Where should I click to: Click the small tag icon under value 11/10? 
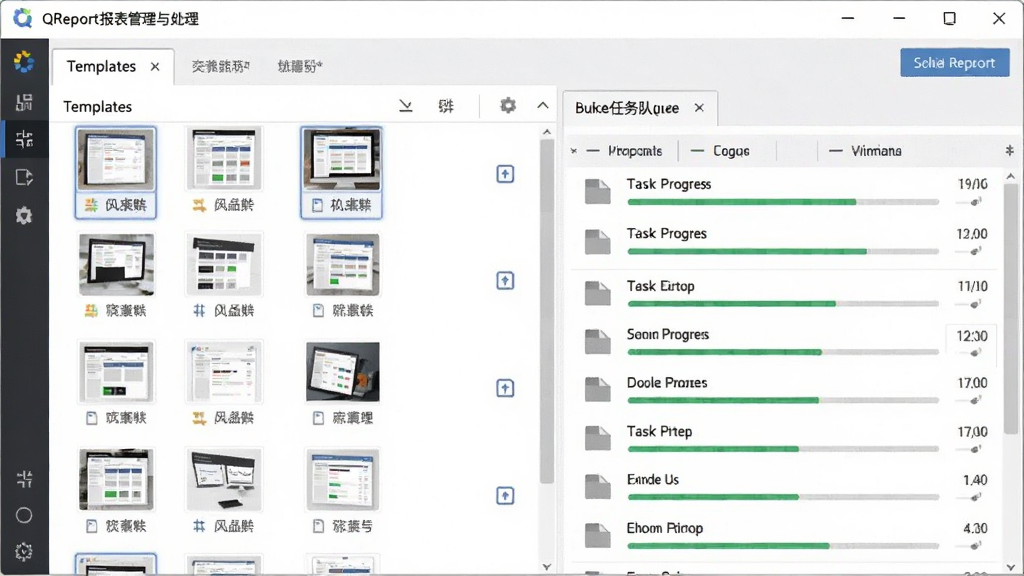click(x=975, y=304)
